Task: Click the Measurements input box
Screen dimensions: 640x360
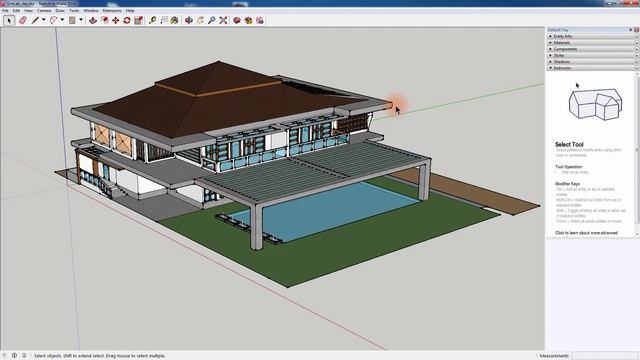Action: [x=604, y=356]
